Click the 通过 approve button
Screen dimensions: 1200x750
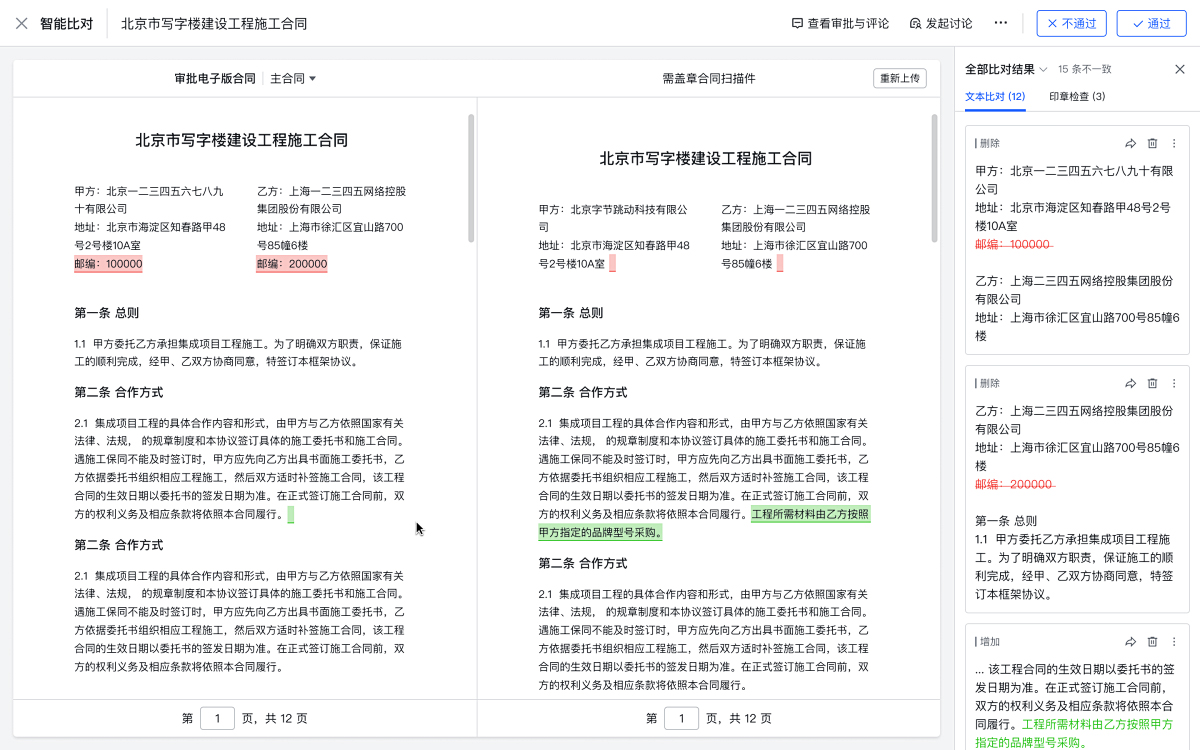(1151, 23)
